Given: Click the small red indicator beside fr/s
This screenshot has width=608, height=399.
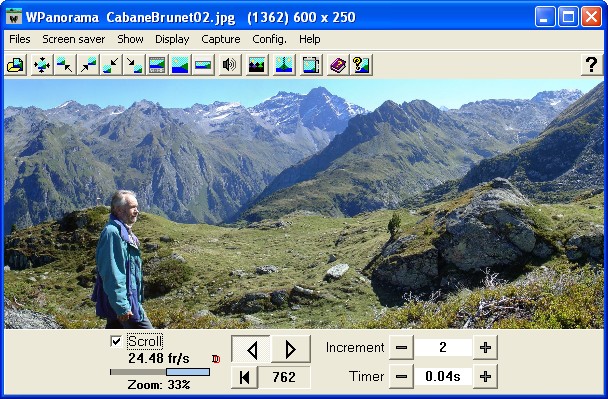Looking at the screenshot, I should coord(216,359).
